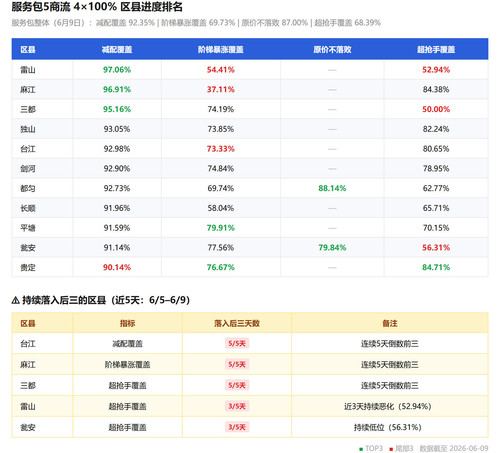500x453 pixels.
Task: Click the value 73.85%
Action: pos(221,129)
